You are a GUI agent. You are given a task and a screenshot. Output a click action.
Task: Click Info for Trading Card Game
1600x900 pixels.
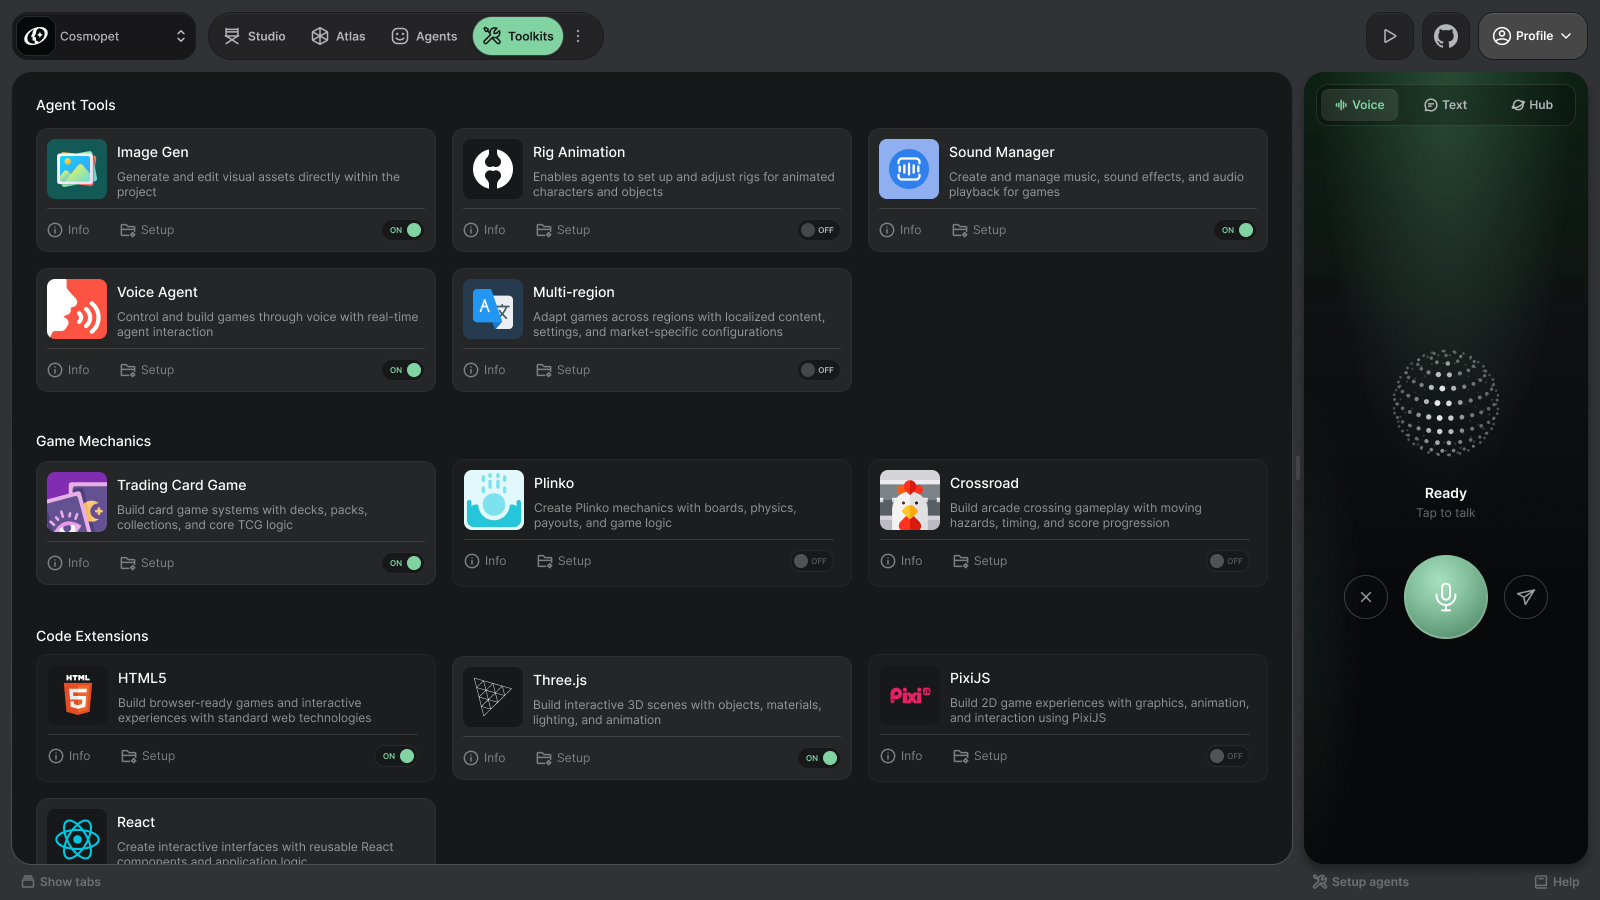tap(69, 563)
